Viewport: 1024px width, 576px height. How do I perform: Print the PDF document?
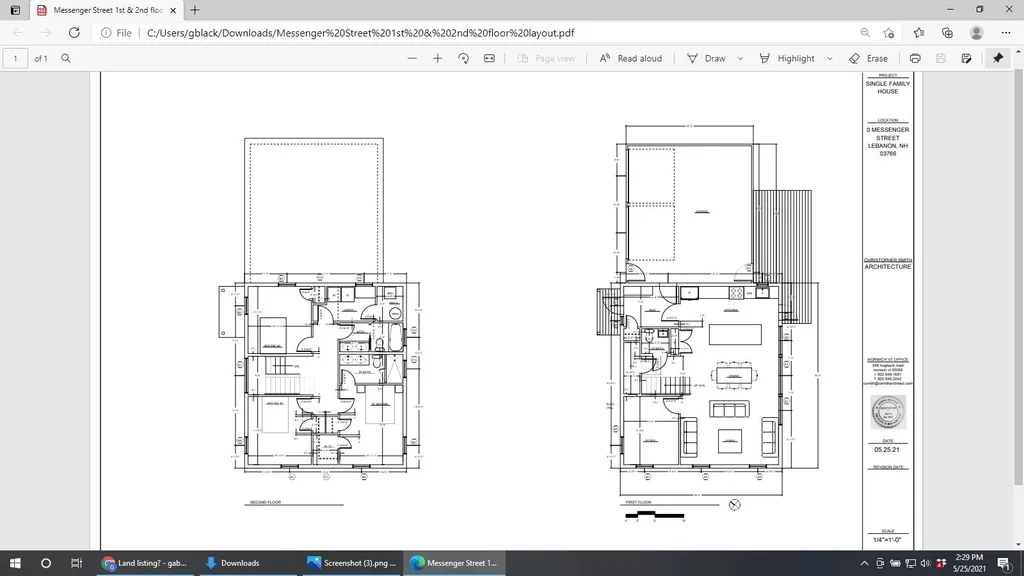click(915, 58)
